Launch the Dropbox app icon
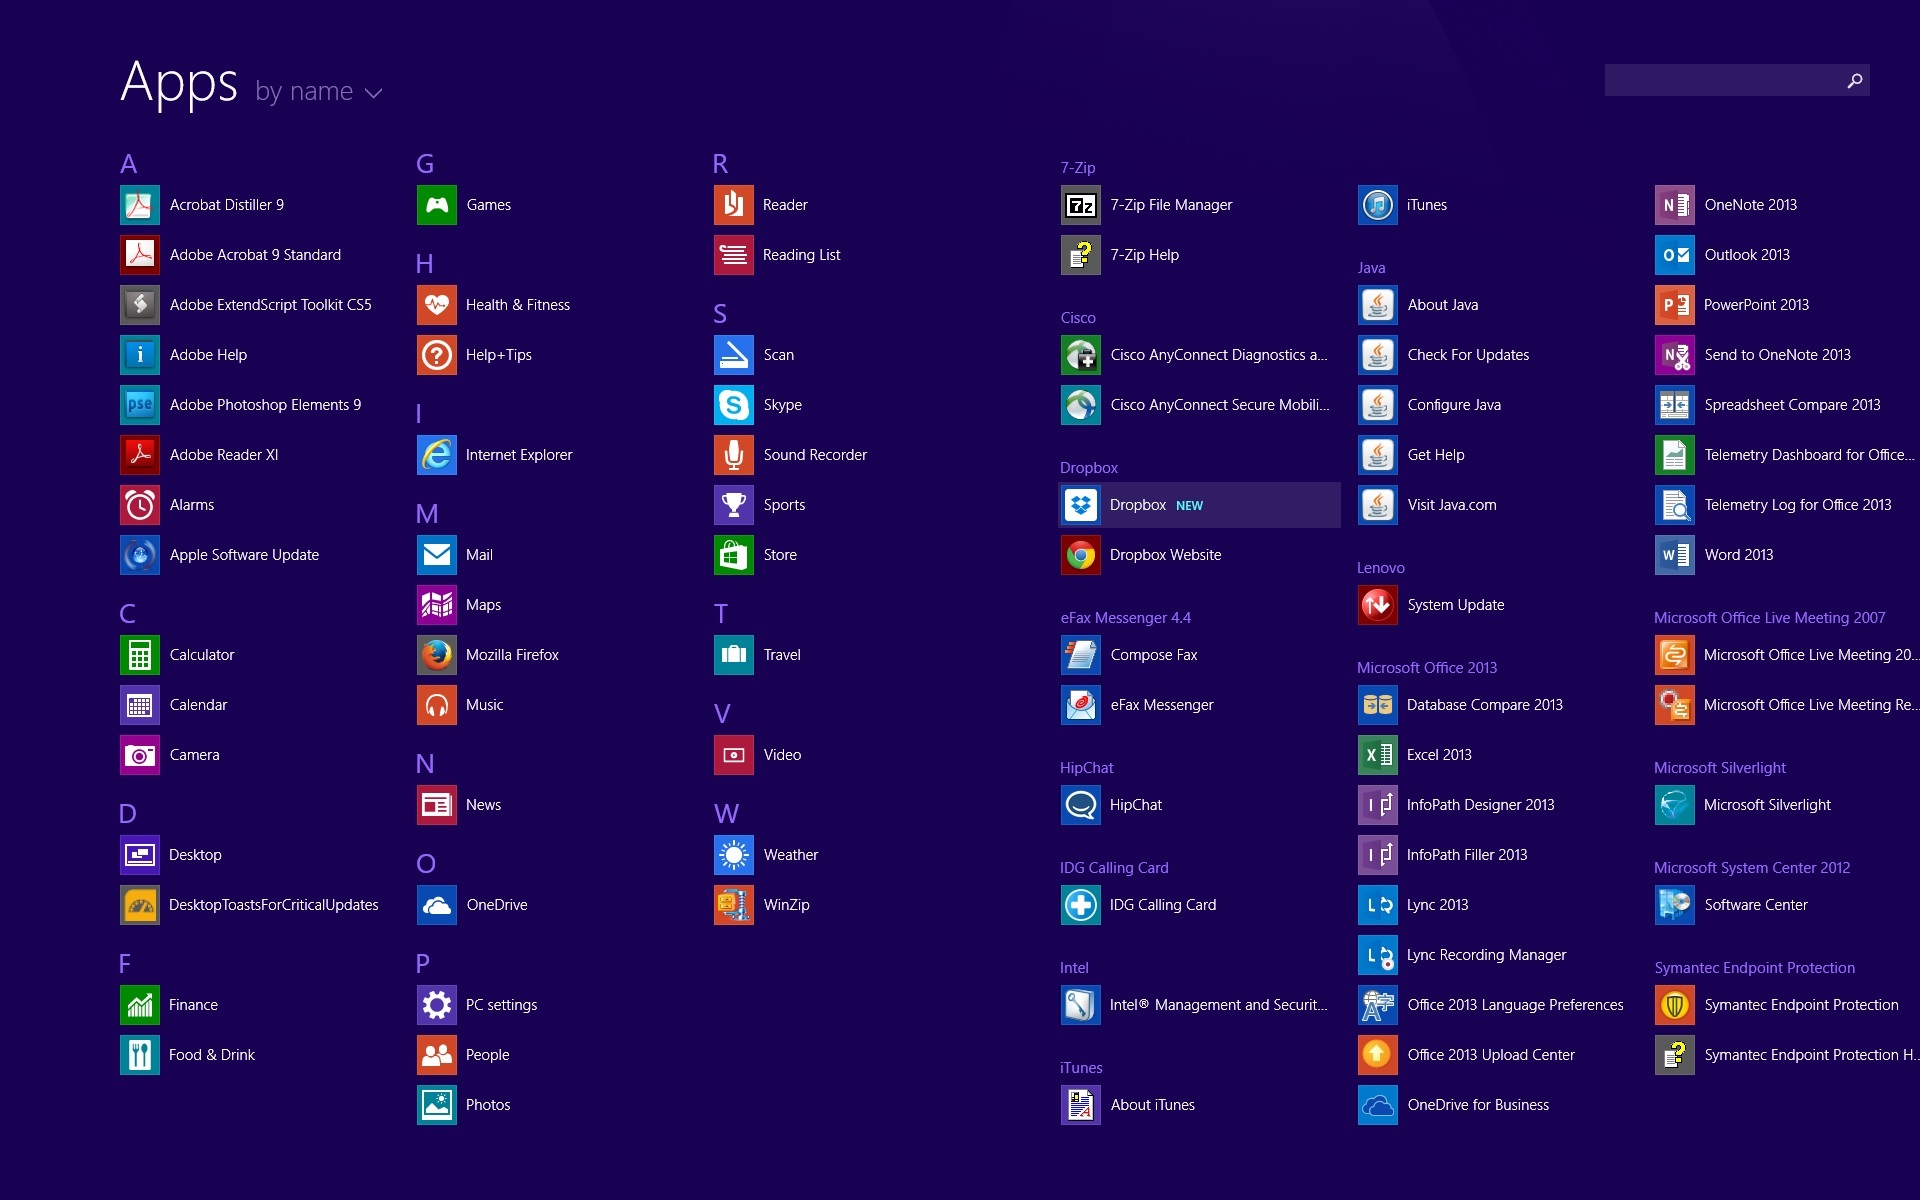Screen dimensions: 1920x1200 [x=1081, y=505]
